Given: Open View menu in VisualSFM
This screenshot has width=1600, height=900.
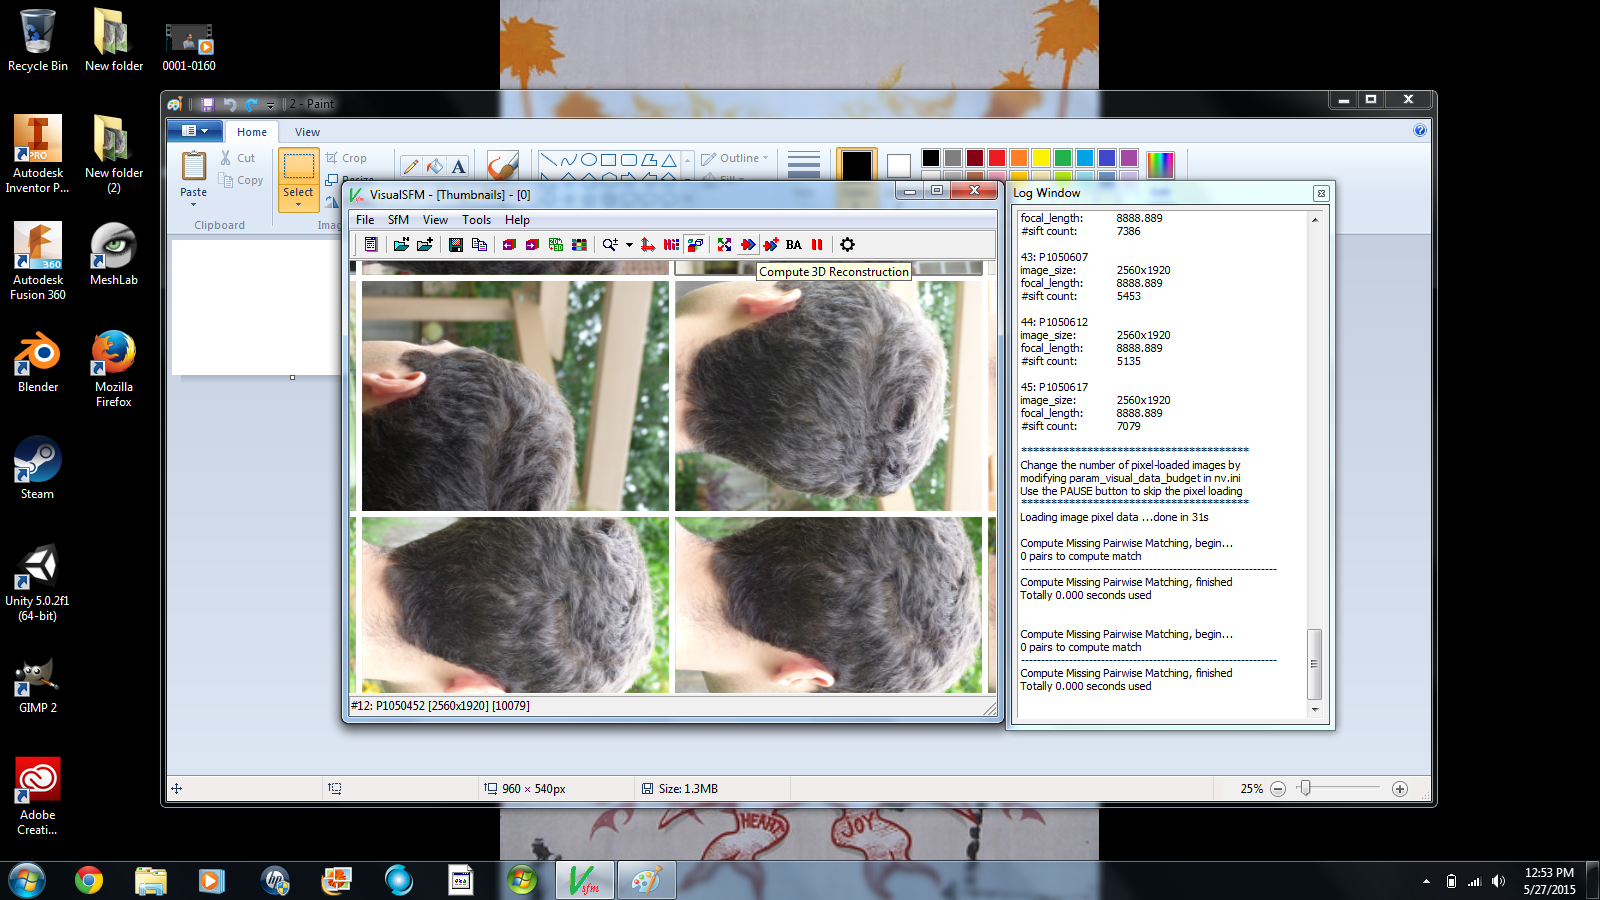Looking at the screenshot, I should (435, 220).
